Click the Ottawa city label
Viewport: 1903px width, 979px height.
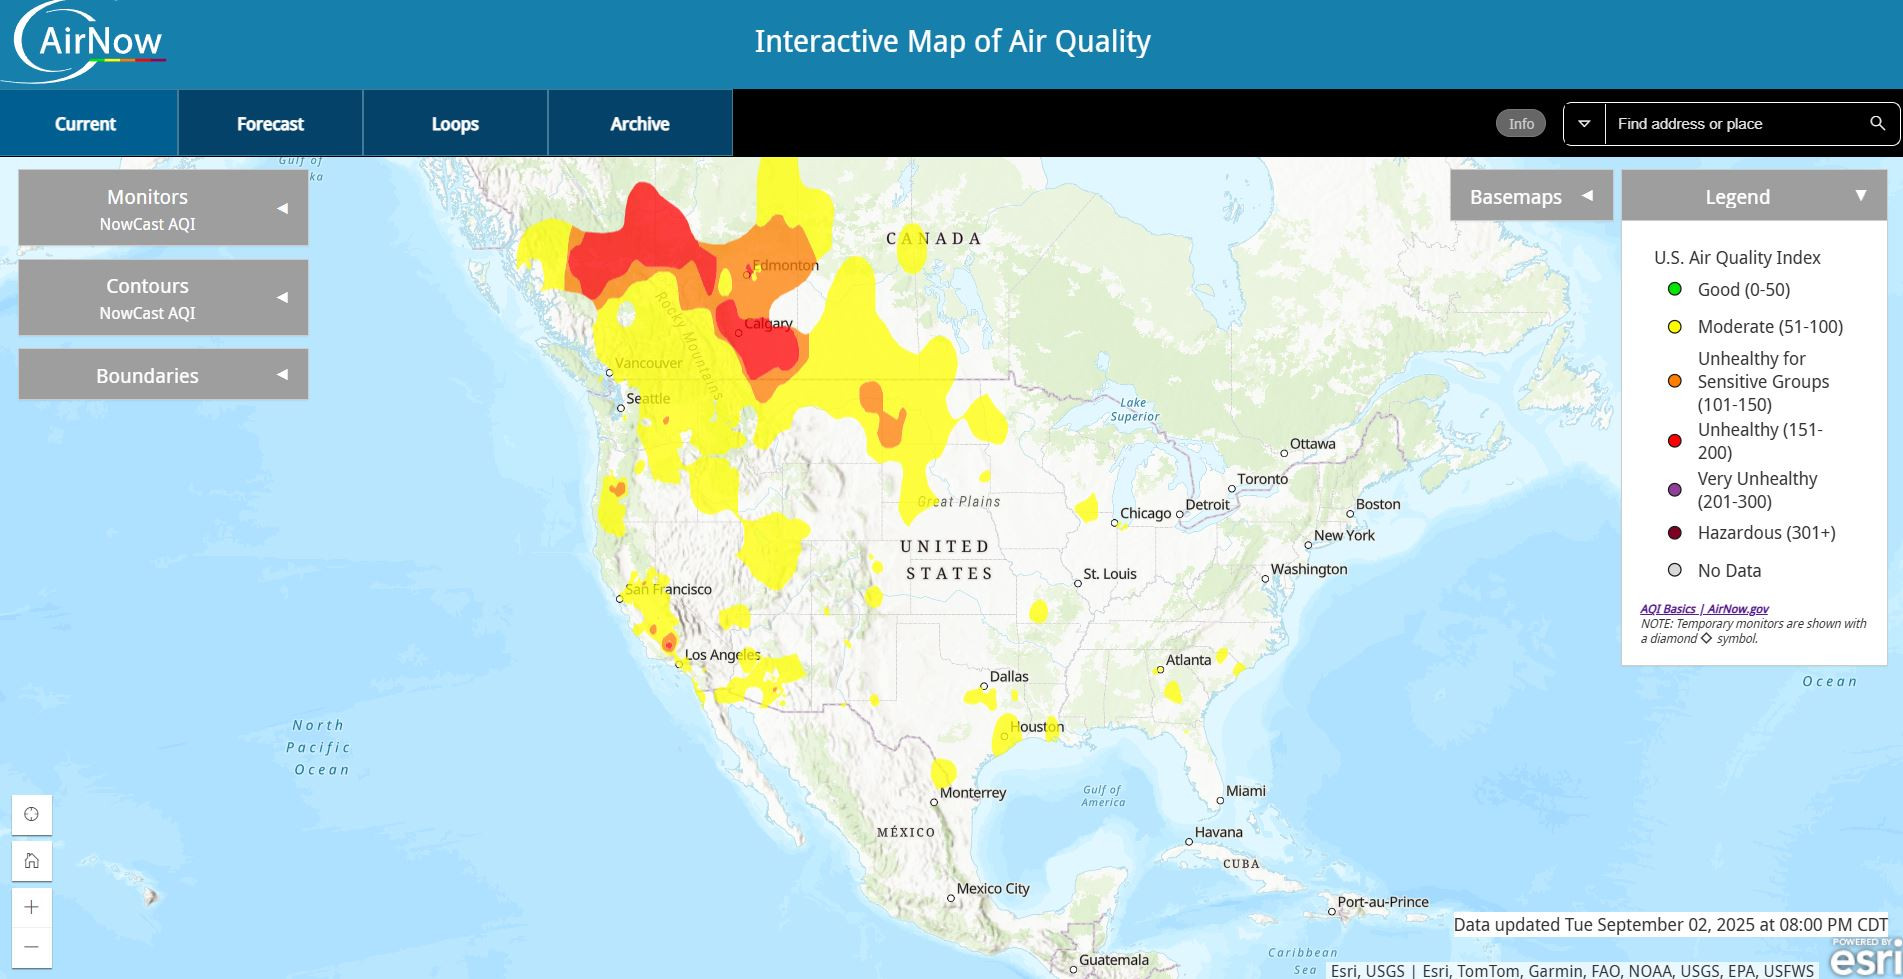click(1312, 444)
